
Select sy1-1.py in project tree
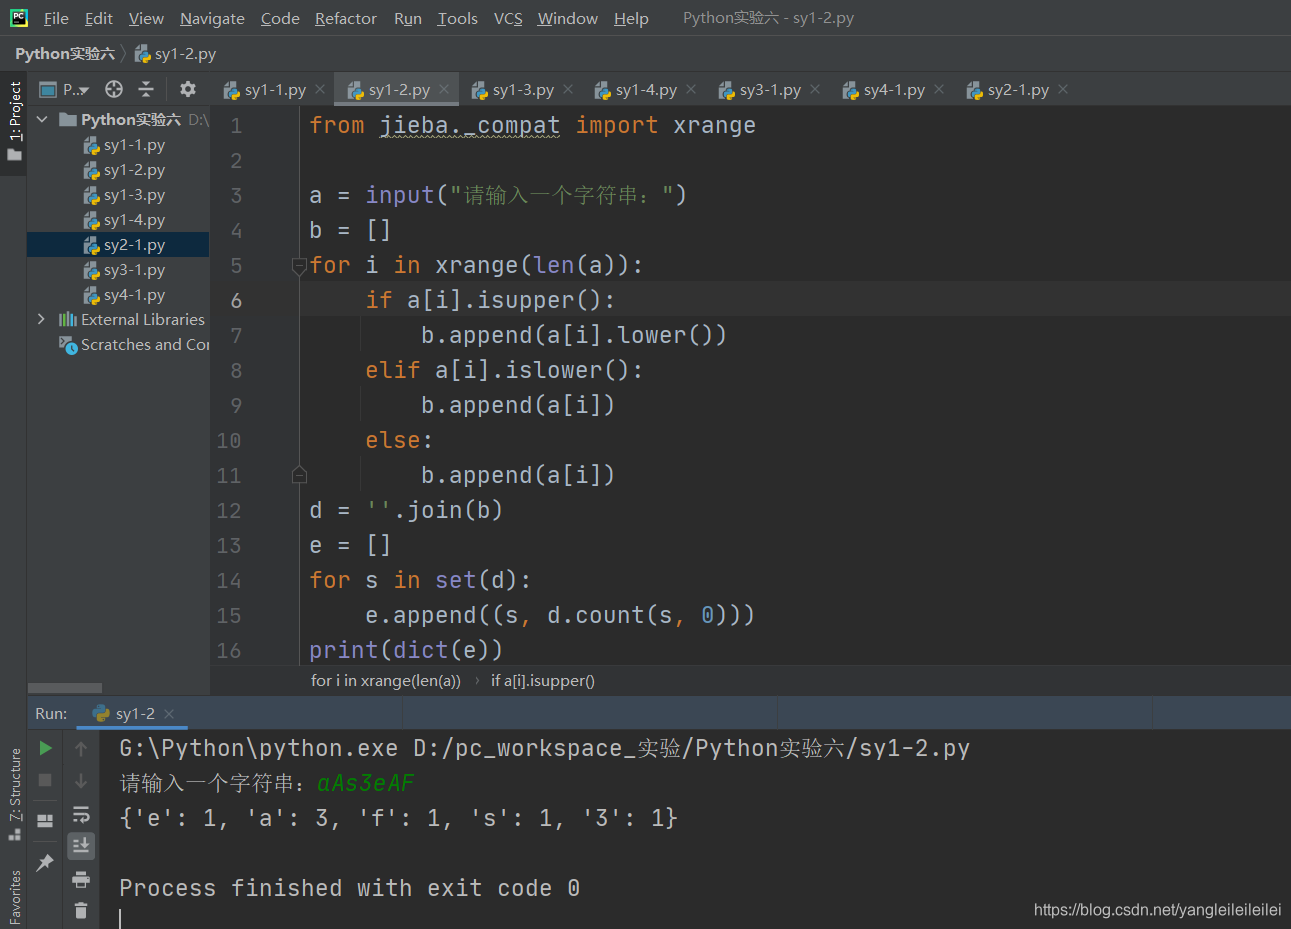(124, 145)
